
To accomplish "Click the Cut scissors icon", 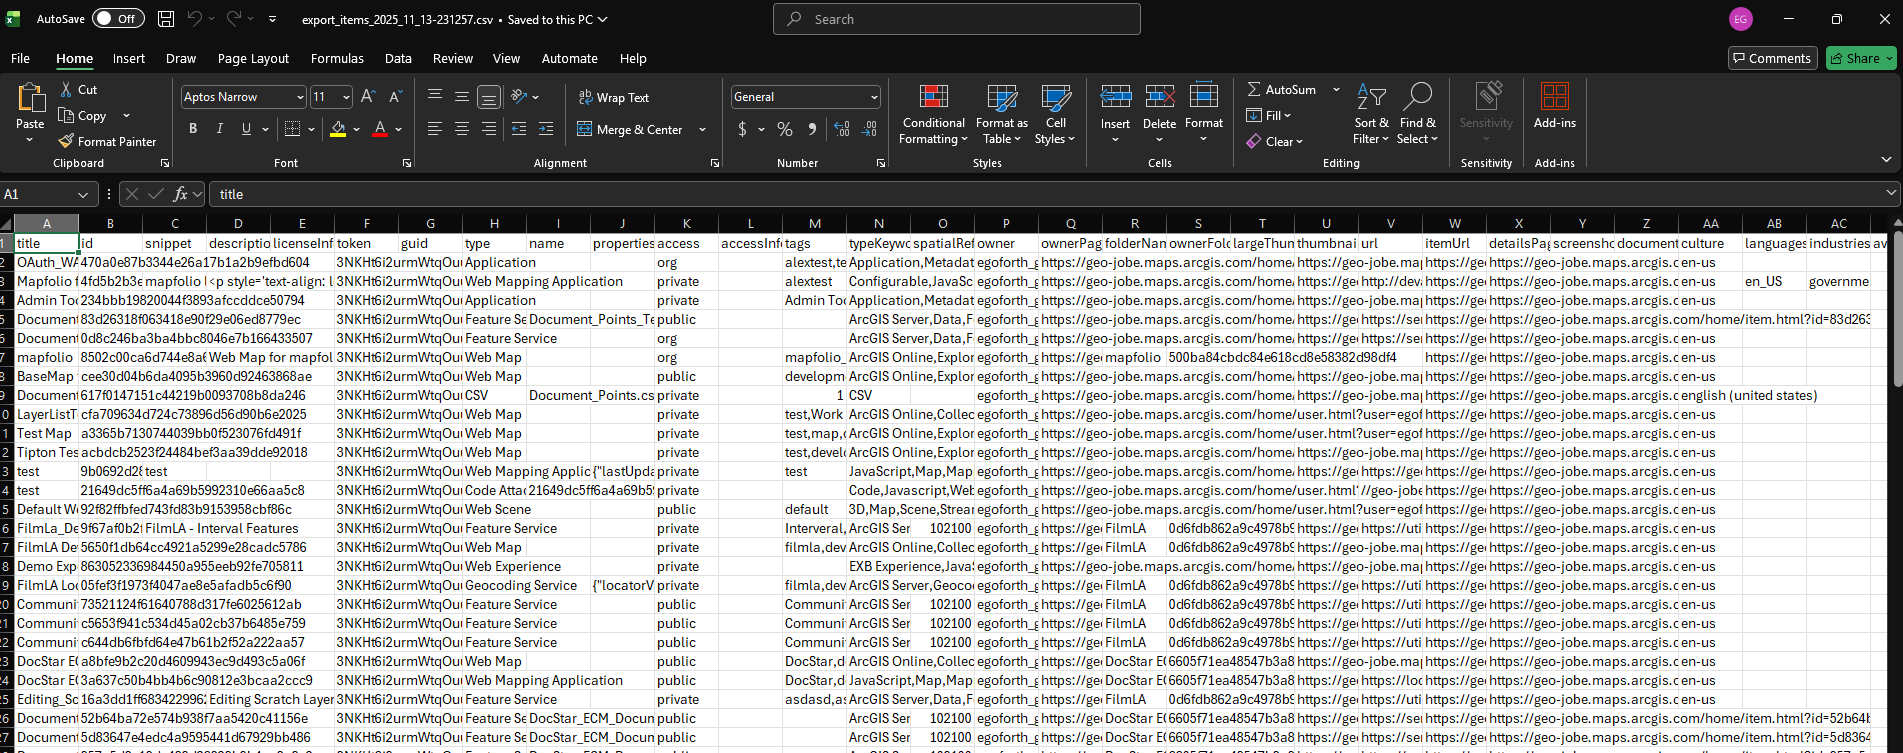I will [66, 89].
